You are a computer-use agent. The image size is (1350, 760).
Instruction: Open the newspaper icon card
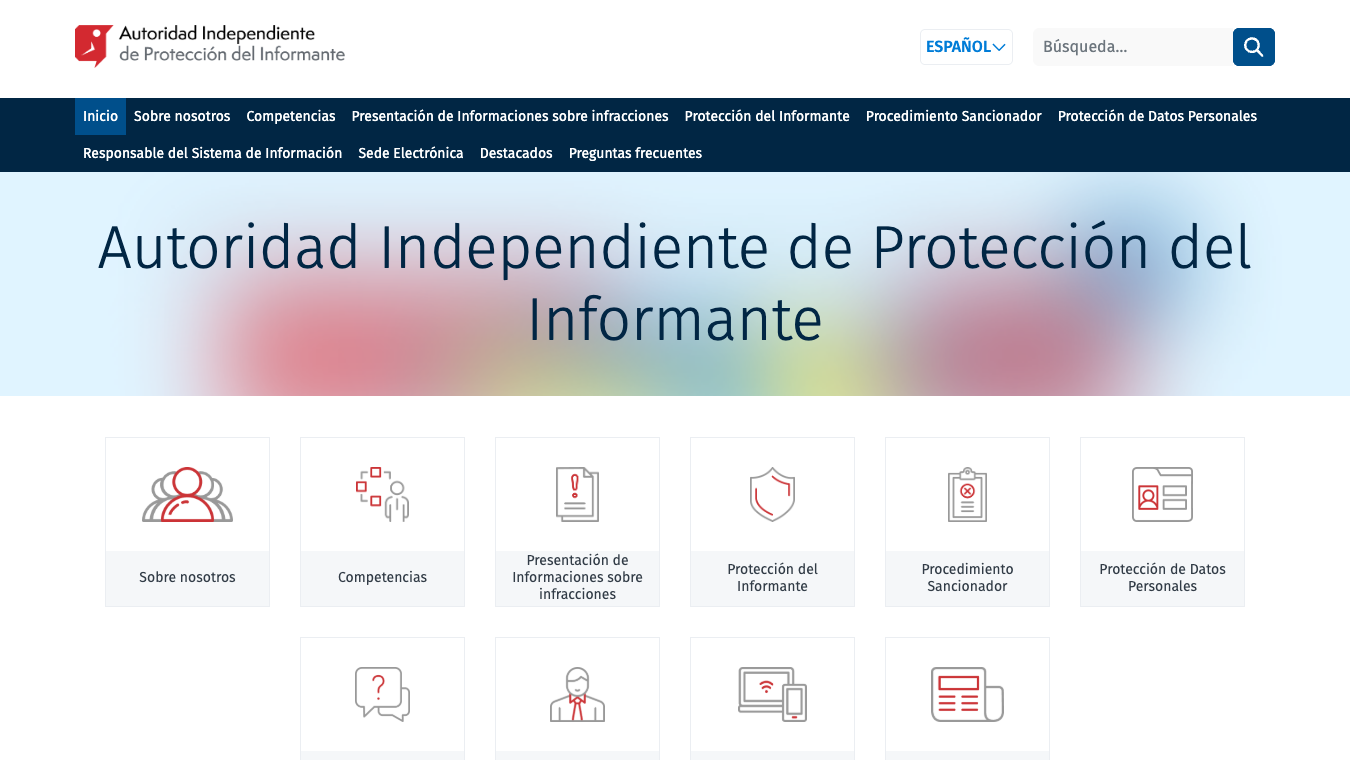[967, 692]
